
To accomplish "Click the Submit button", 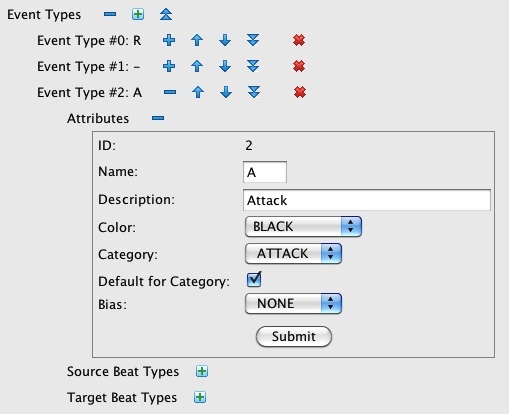I will (294, 336).
